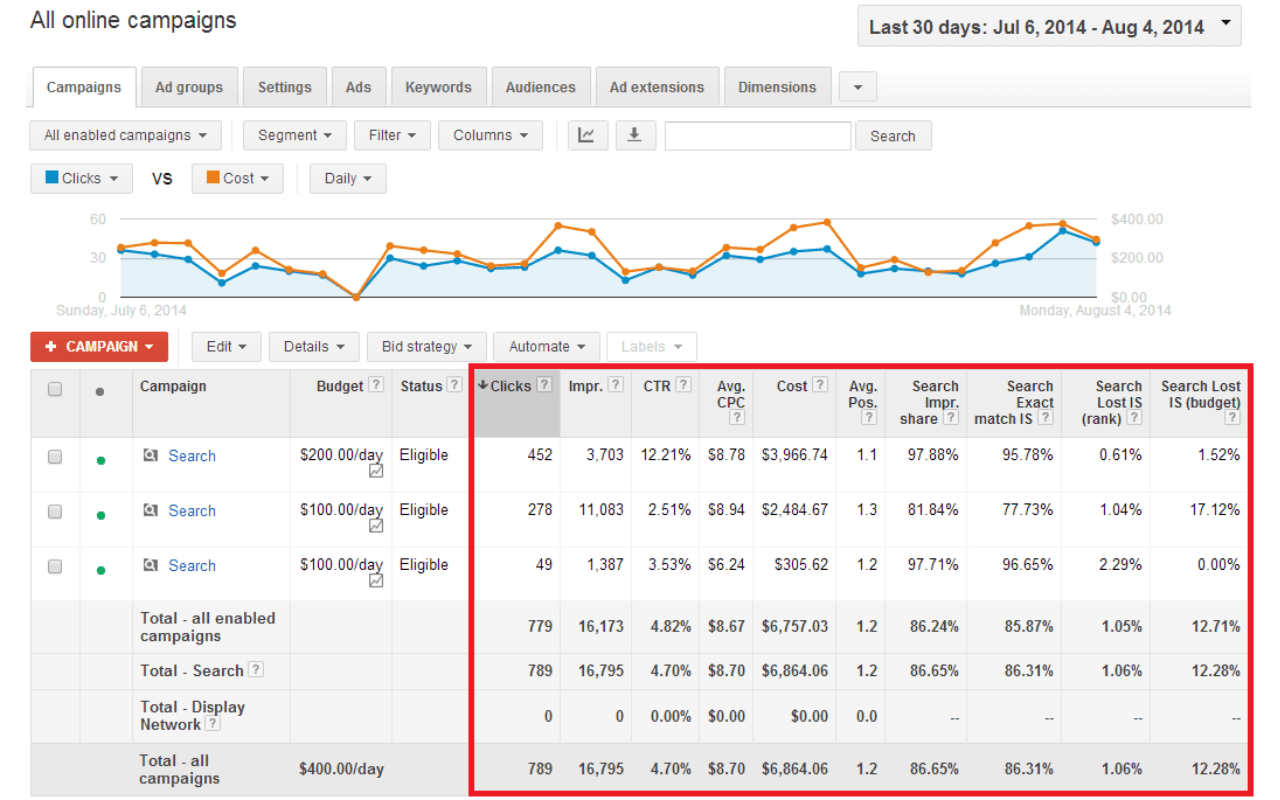
Task: Click help icon next to Cost column header
Action: (820, 385)
